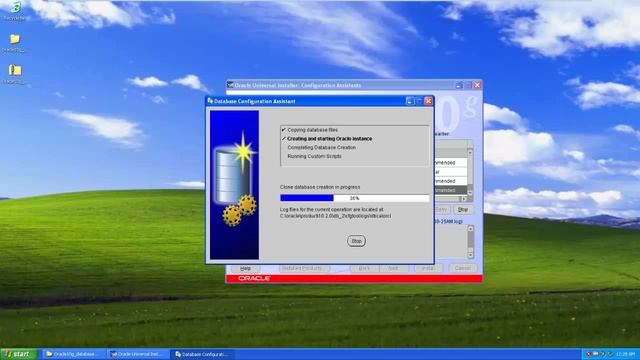This screenshot has width=640, height=360.
Task: Open Installed Products in the Universal Installer
Action: click(x=304, y=268)
